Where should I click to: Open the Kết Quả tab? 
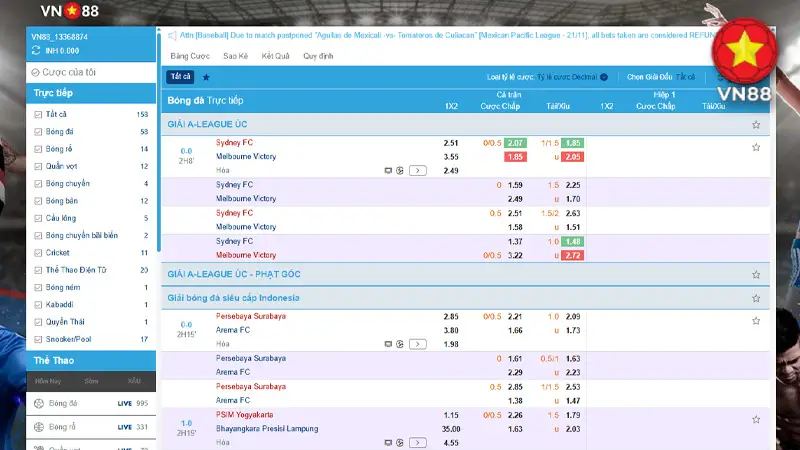click(275, 56)
